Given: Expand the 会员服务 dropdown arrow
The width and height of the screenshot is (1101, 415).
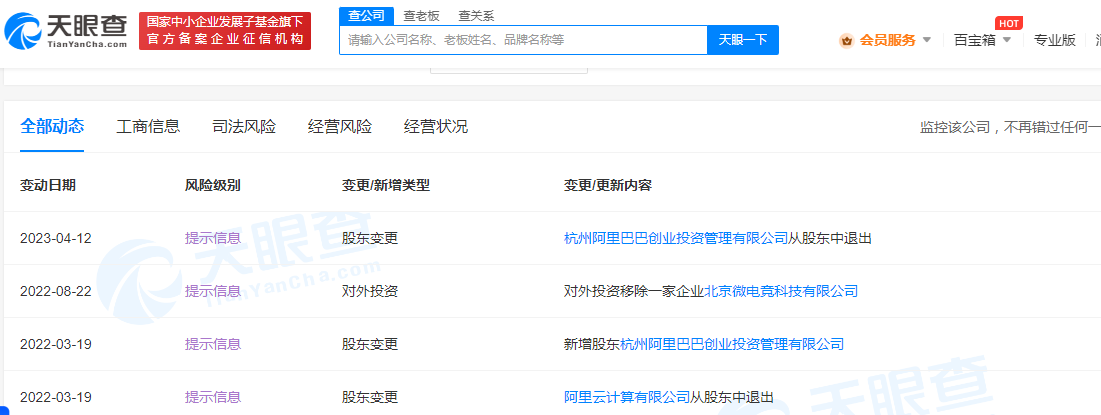Looking at the screenshot, I should click(927, 40).
